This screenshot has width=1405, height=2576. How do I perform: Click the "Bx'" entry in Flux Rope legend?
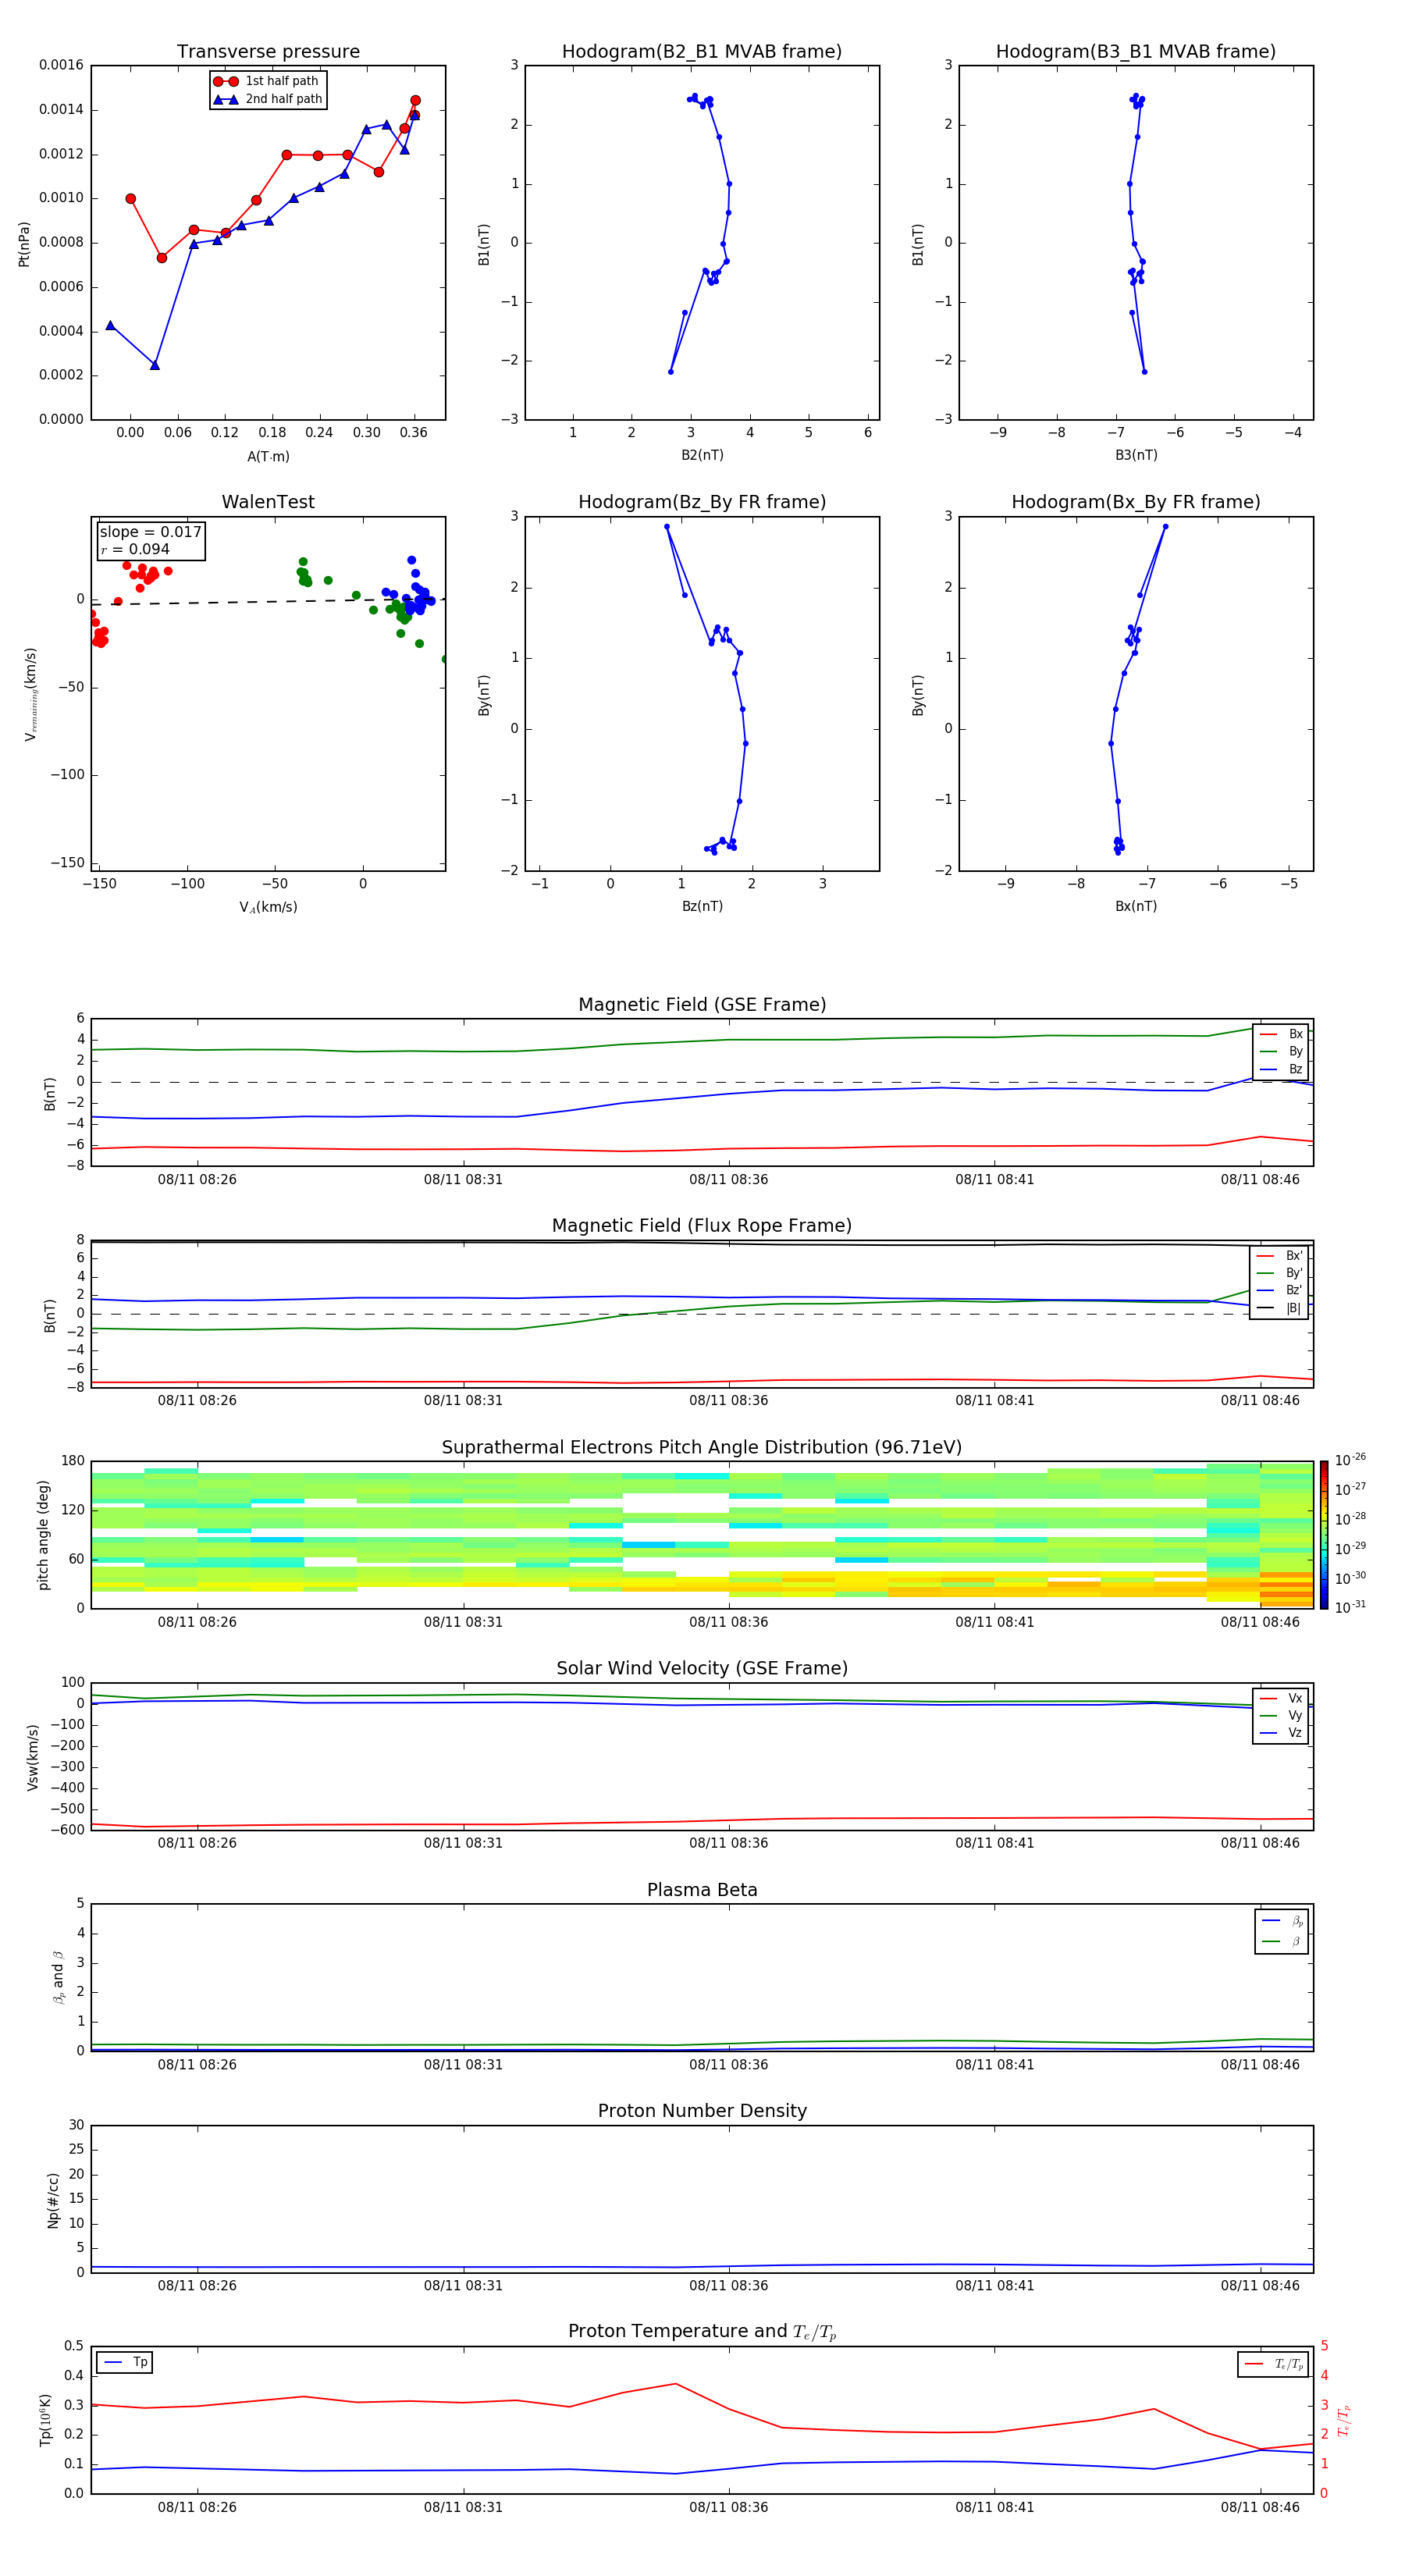tap(1279, 1256)
